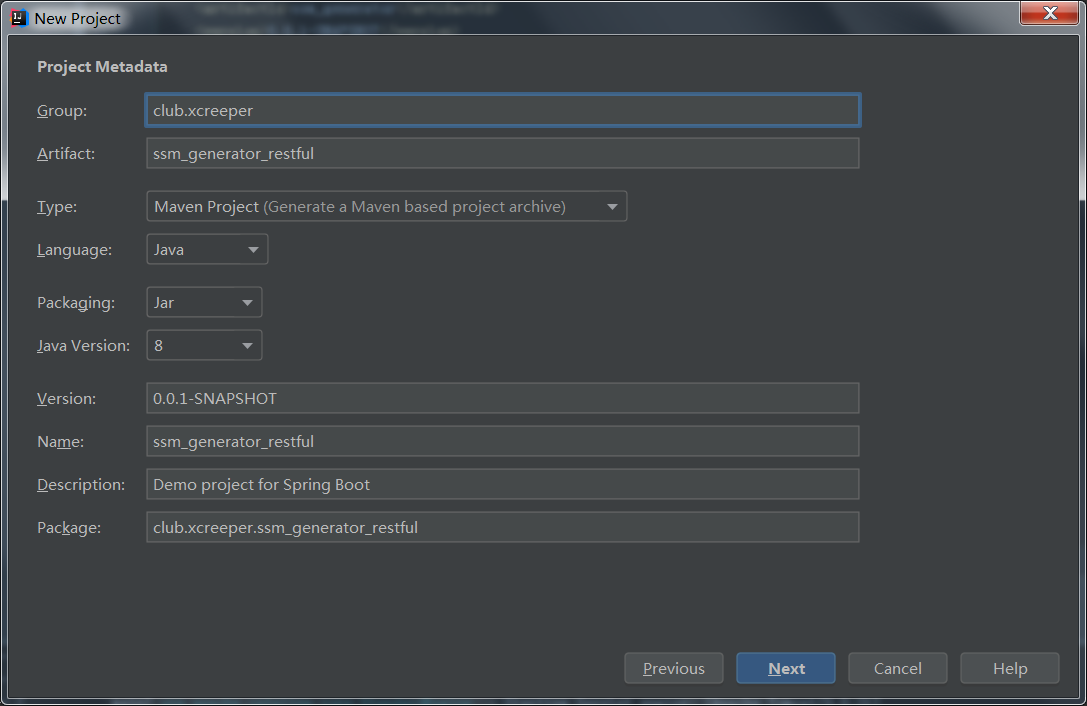The height and width of the screenshot is (706, 1087).
Task: Select the Name input field
Action: tap(503, 442)
